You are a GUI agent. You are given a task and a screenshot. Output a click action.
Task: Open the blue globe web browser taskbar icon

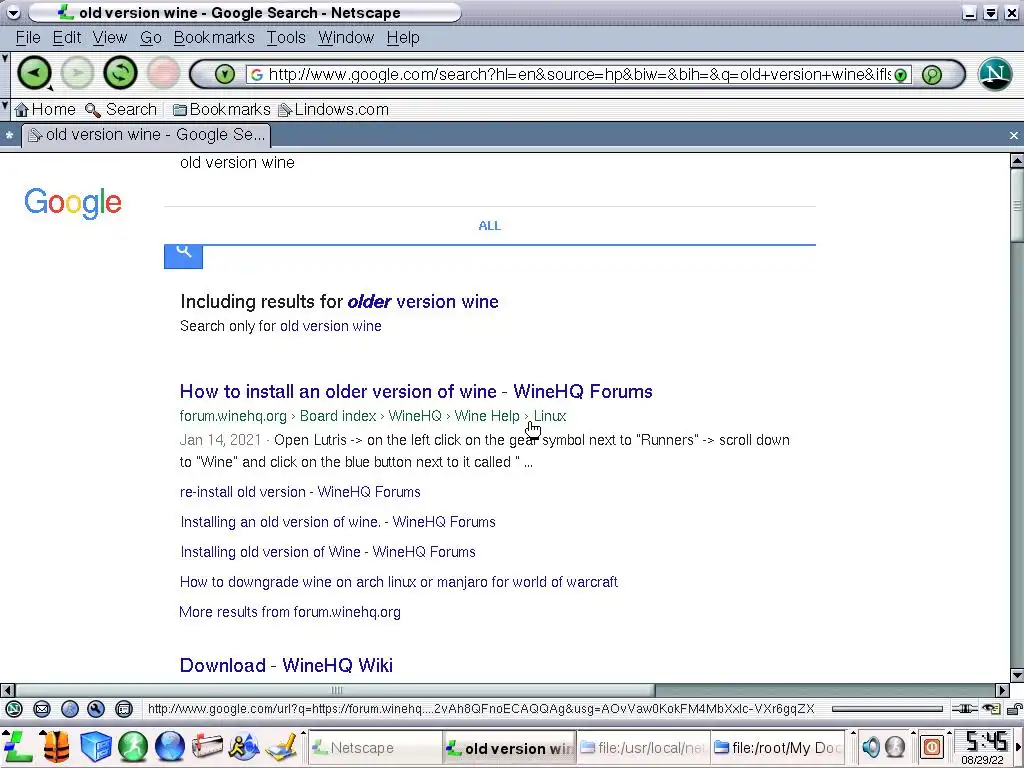click(170, 746)
